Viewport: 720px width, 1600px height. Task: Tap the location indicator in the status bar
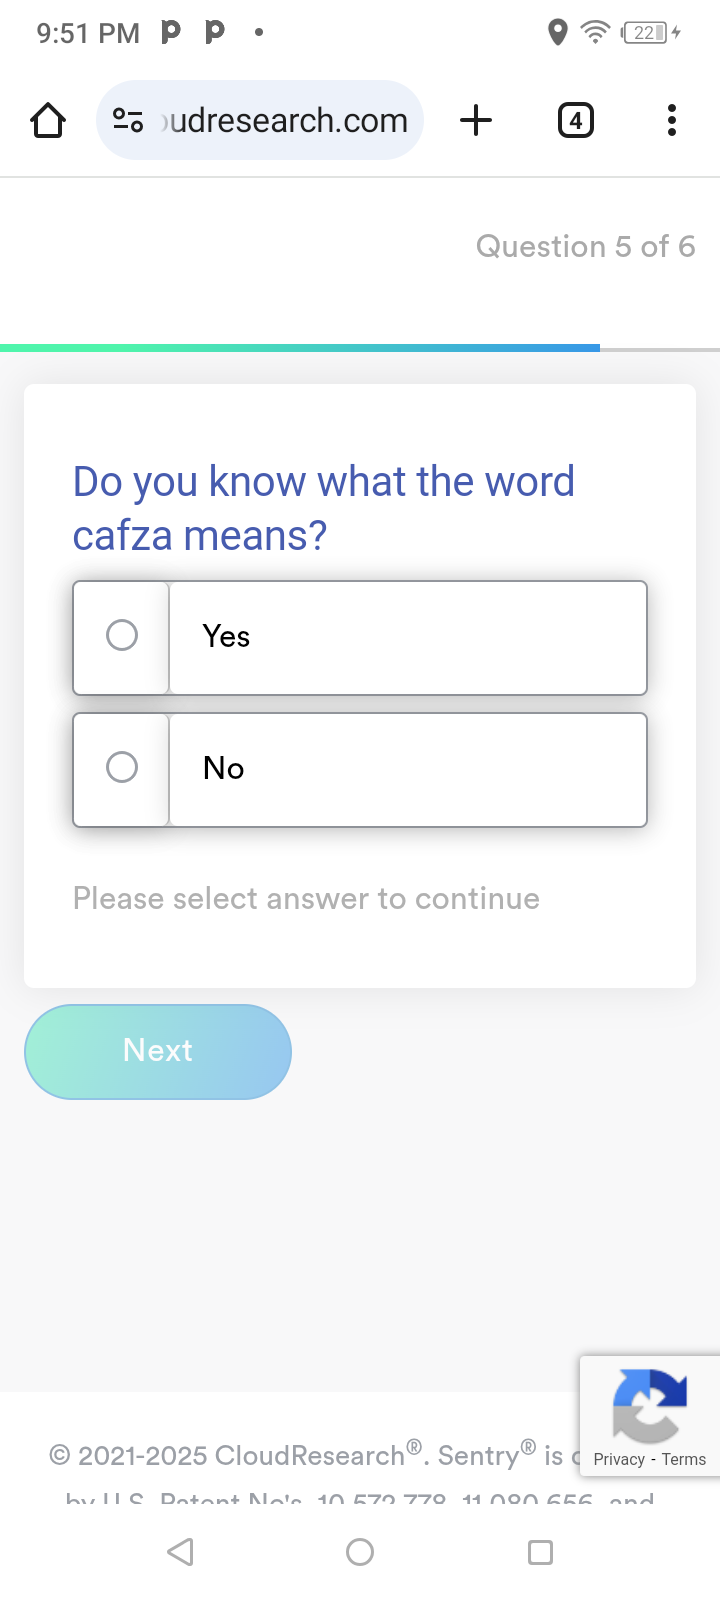558,33
